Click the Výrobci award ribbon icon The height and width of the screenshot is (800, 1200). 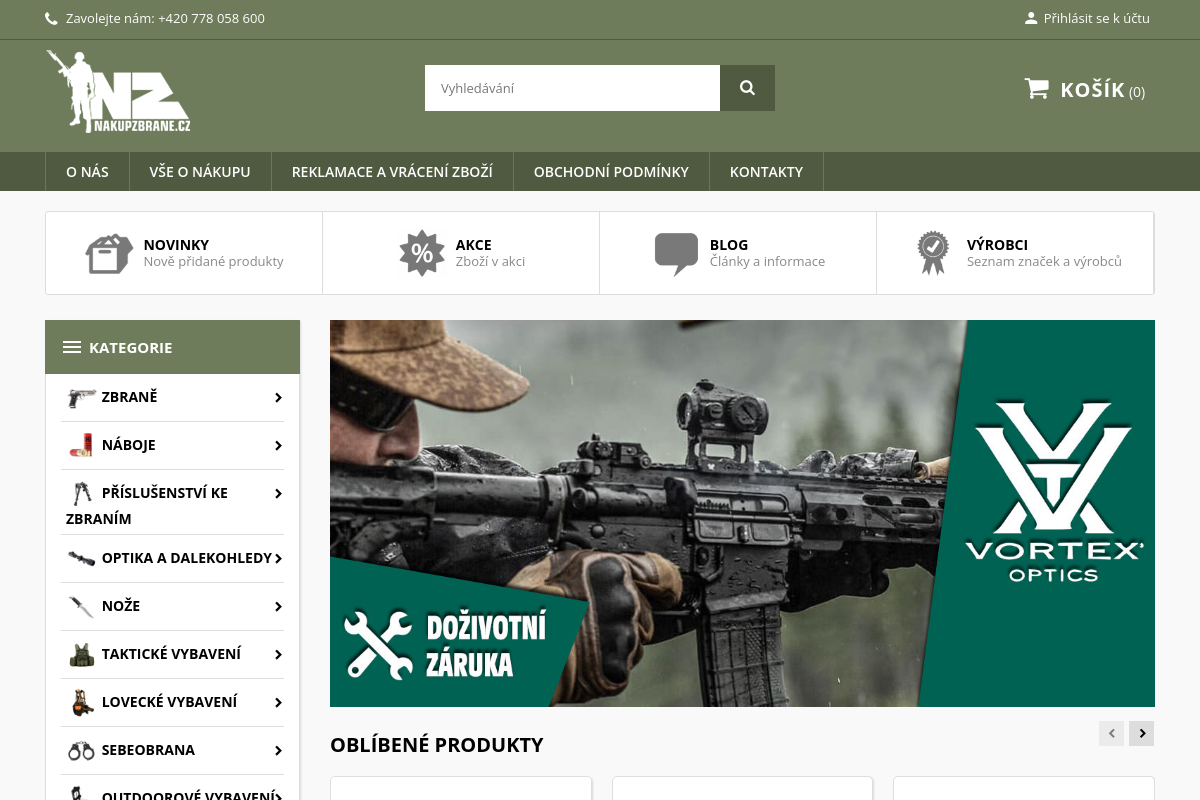tap(933, 253)
